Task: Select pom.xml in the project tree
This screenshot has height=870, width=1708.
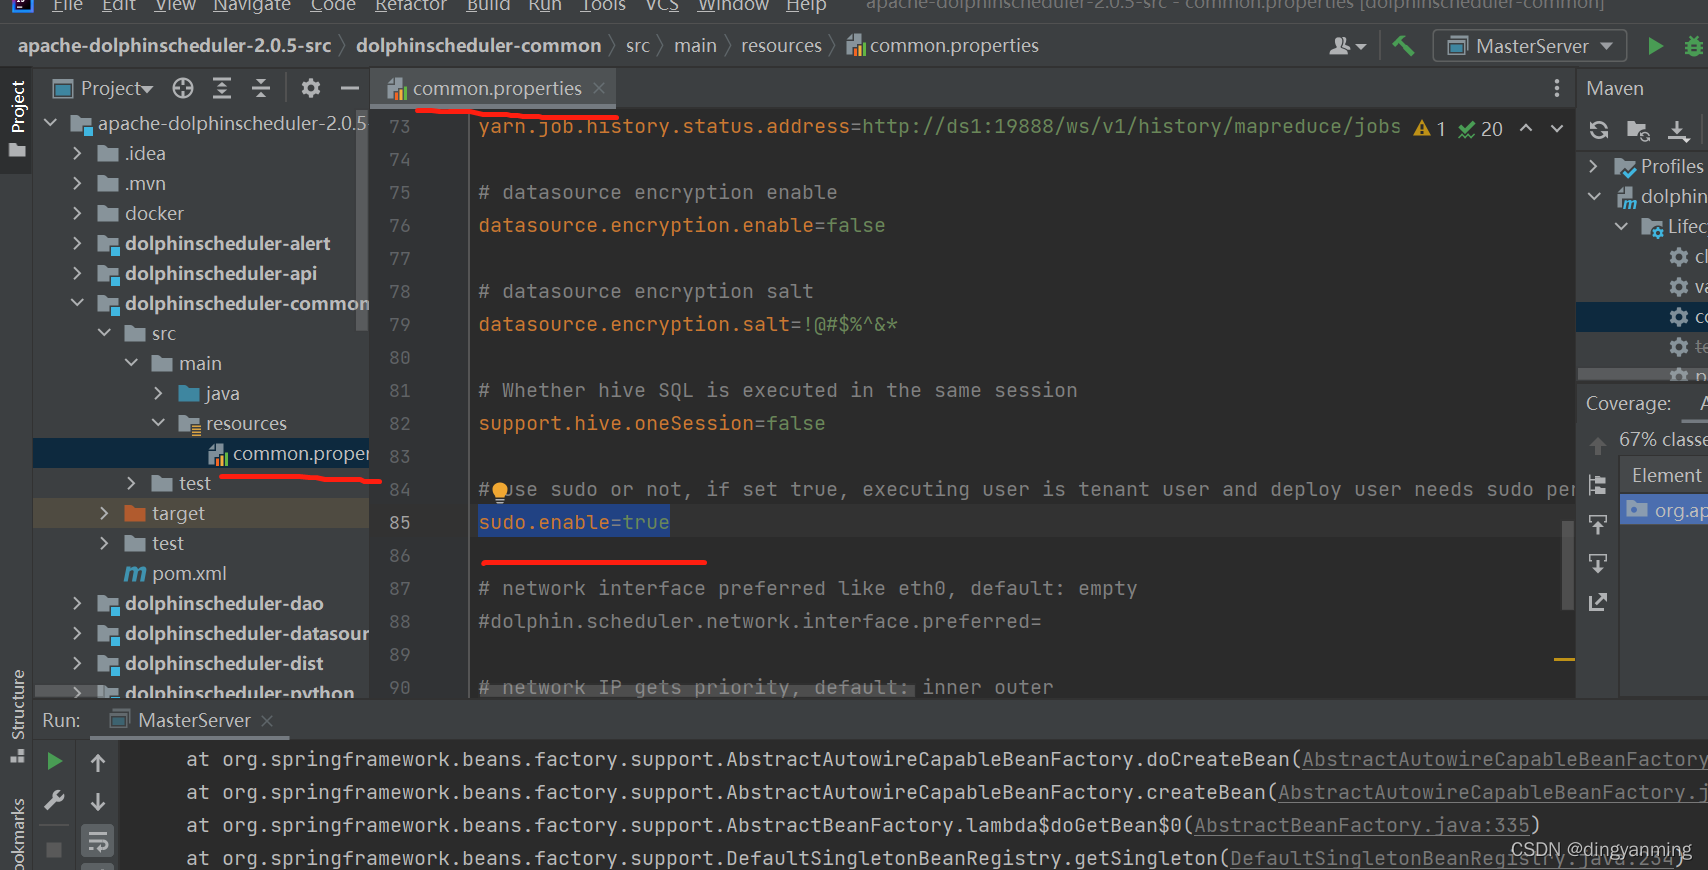Action: [x=175, y=574]
